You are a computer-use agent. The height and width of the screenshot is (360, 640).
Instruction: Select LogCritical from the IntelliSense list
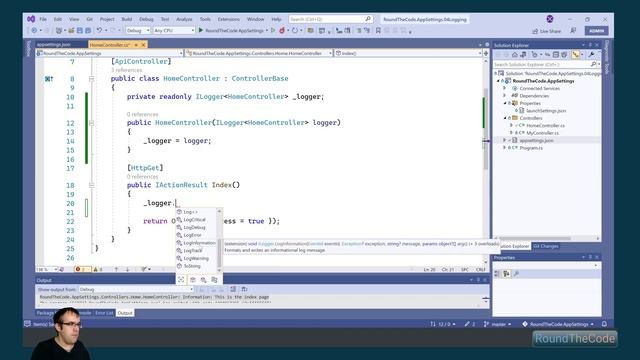194,220
